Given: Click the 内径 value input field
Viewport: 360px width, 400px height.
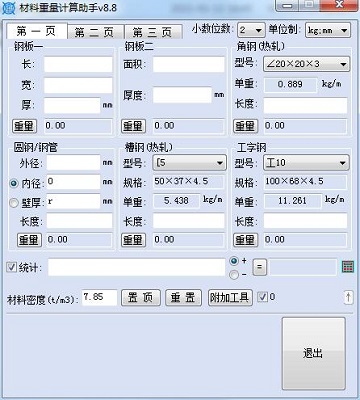Looking at the screenshot, I should tap(73, 182).
